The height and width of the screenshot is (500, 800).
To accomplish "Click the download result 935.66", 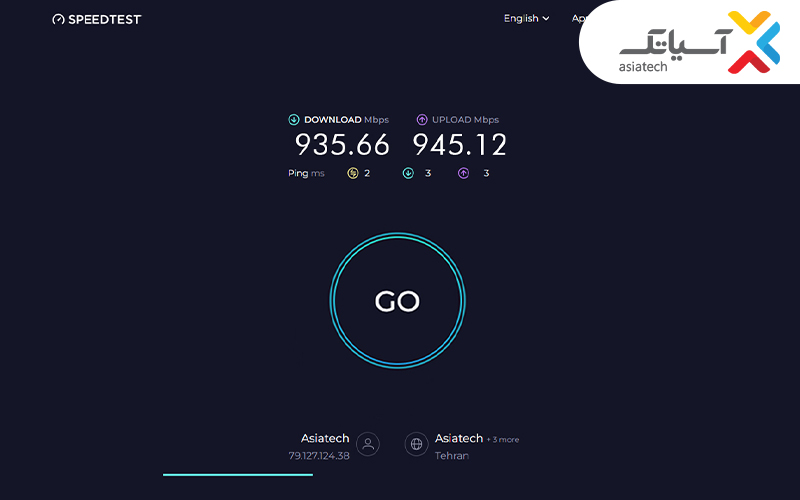I will 342,145.
